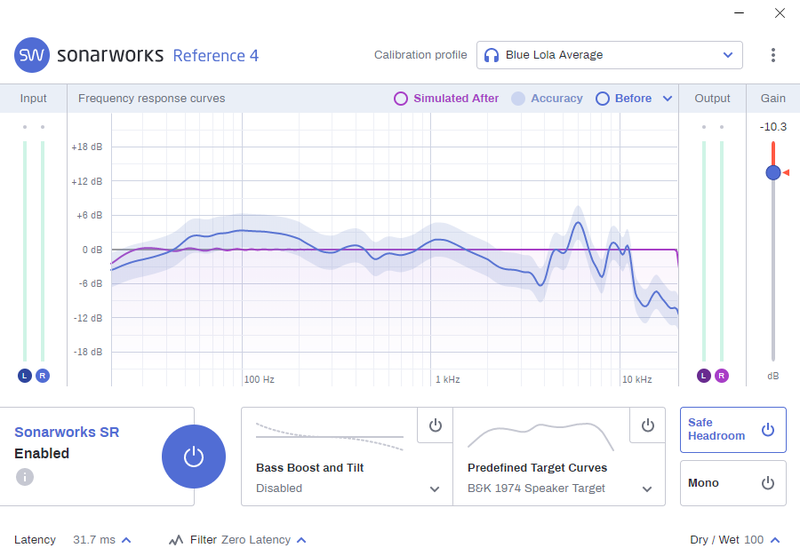The image size is (800, 548).
Task: Click the red gain limit marker
Action: 786,172
